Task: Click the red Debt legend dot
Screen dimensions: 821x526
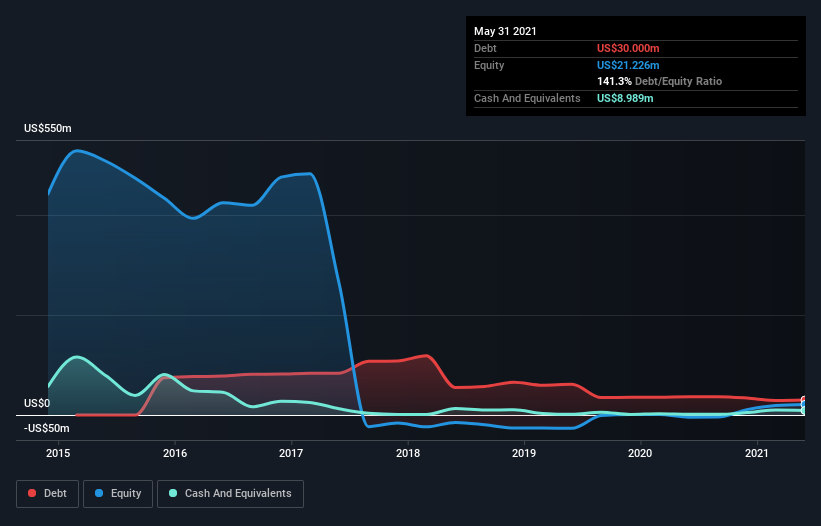Action: pos(32,493)
